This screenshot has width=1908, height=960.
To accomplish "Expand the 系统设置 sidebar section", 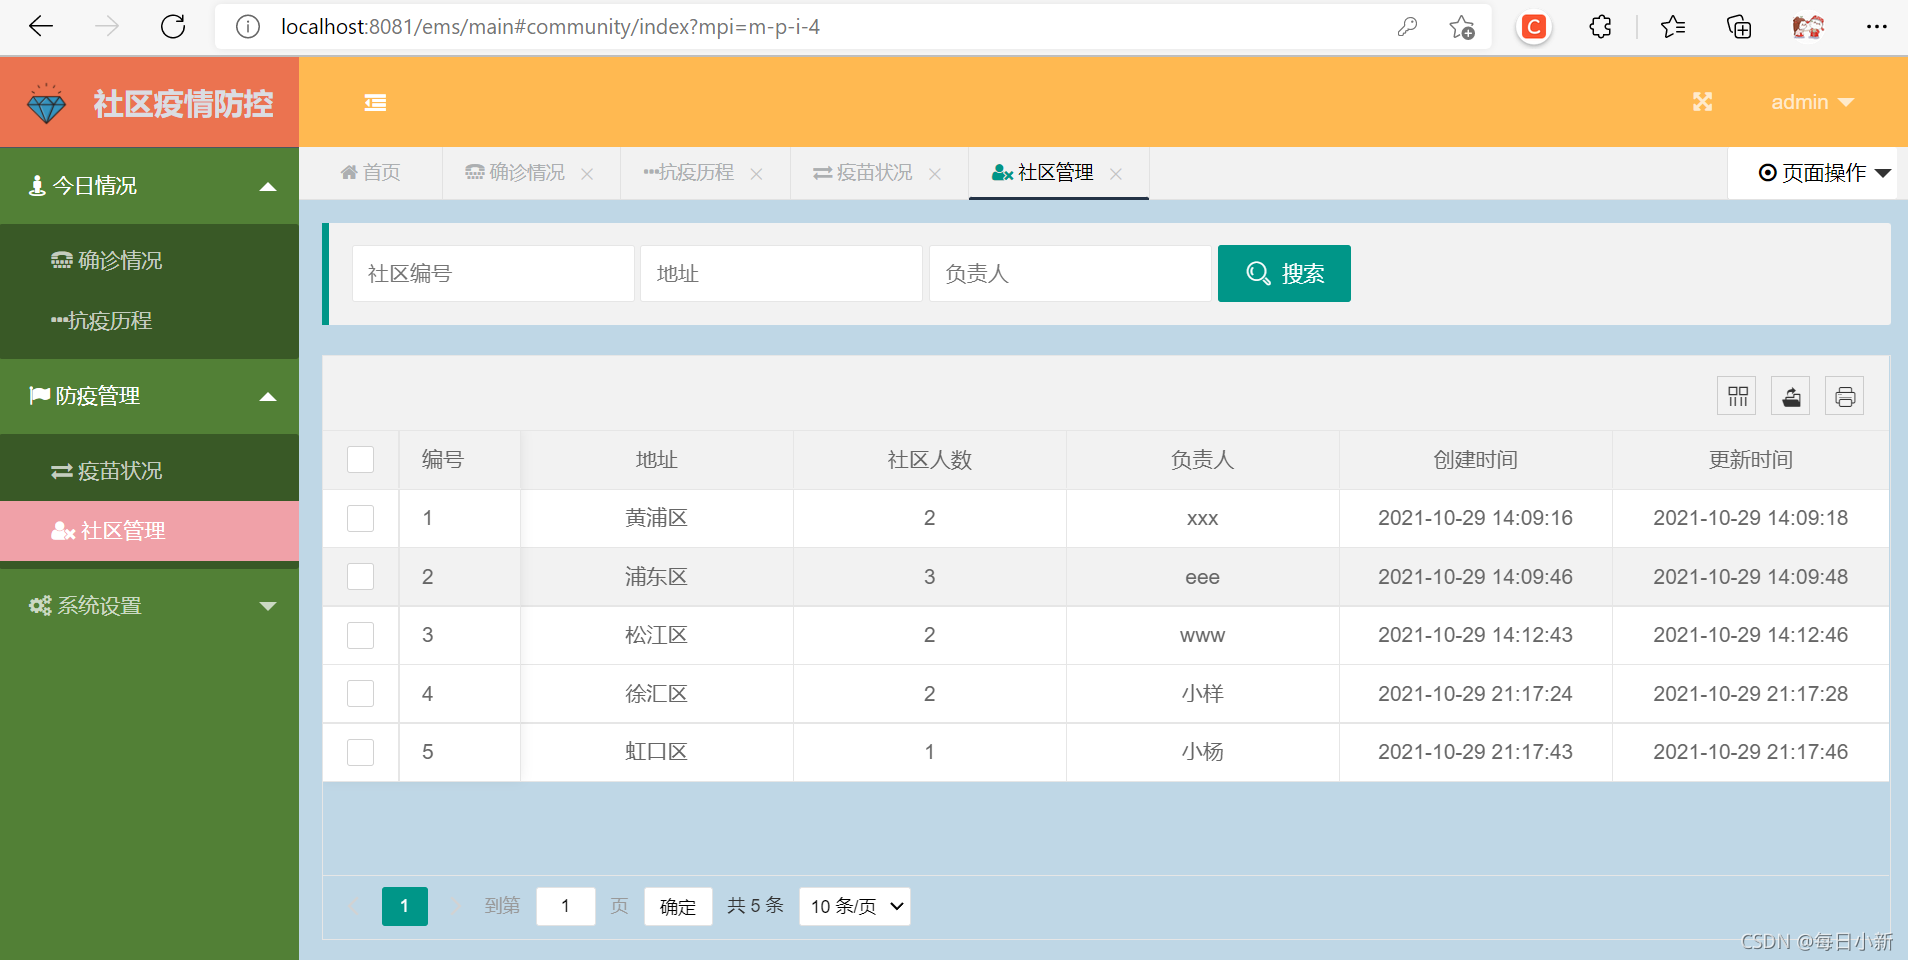I will click(x=149, y=606).
